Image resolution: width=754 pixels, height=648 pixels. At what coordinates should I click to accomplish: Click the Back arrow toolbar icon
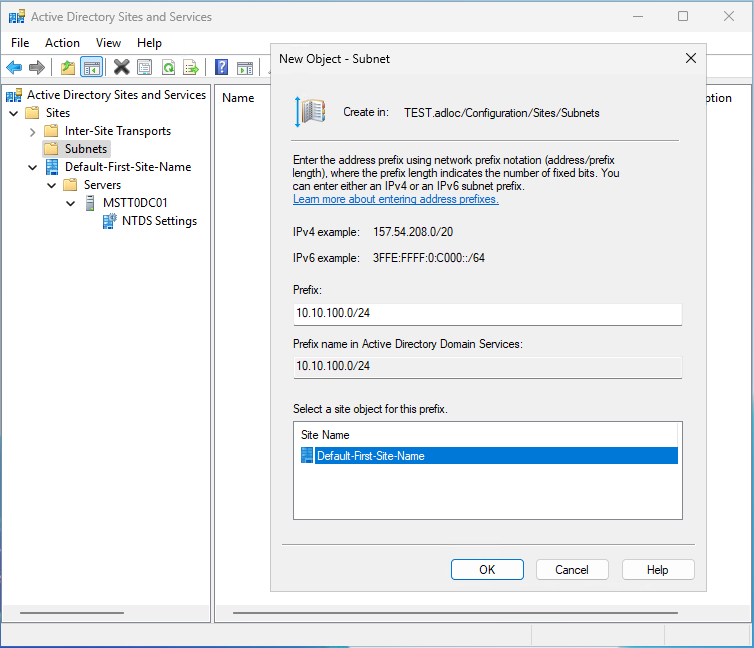point(14,67)
